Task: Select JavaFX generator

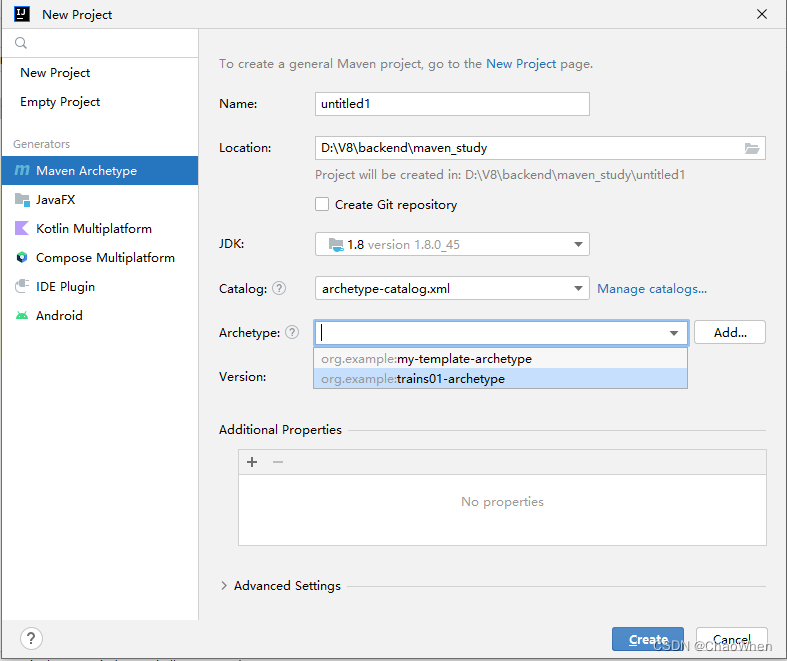Action: click(100, 200)
